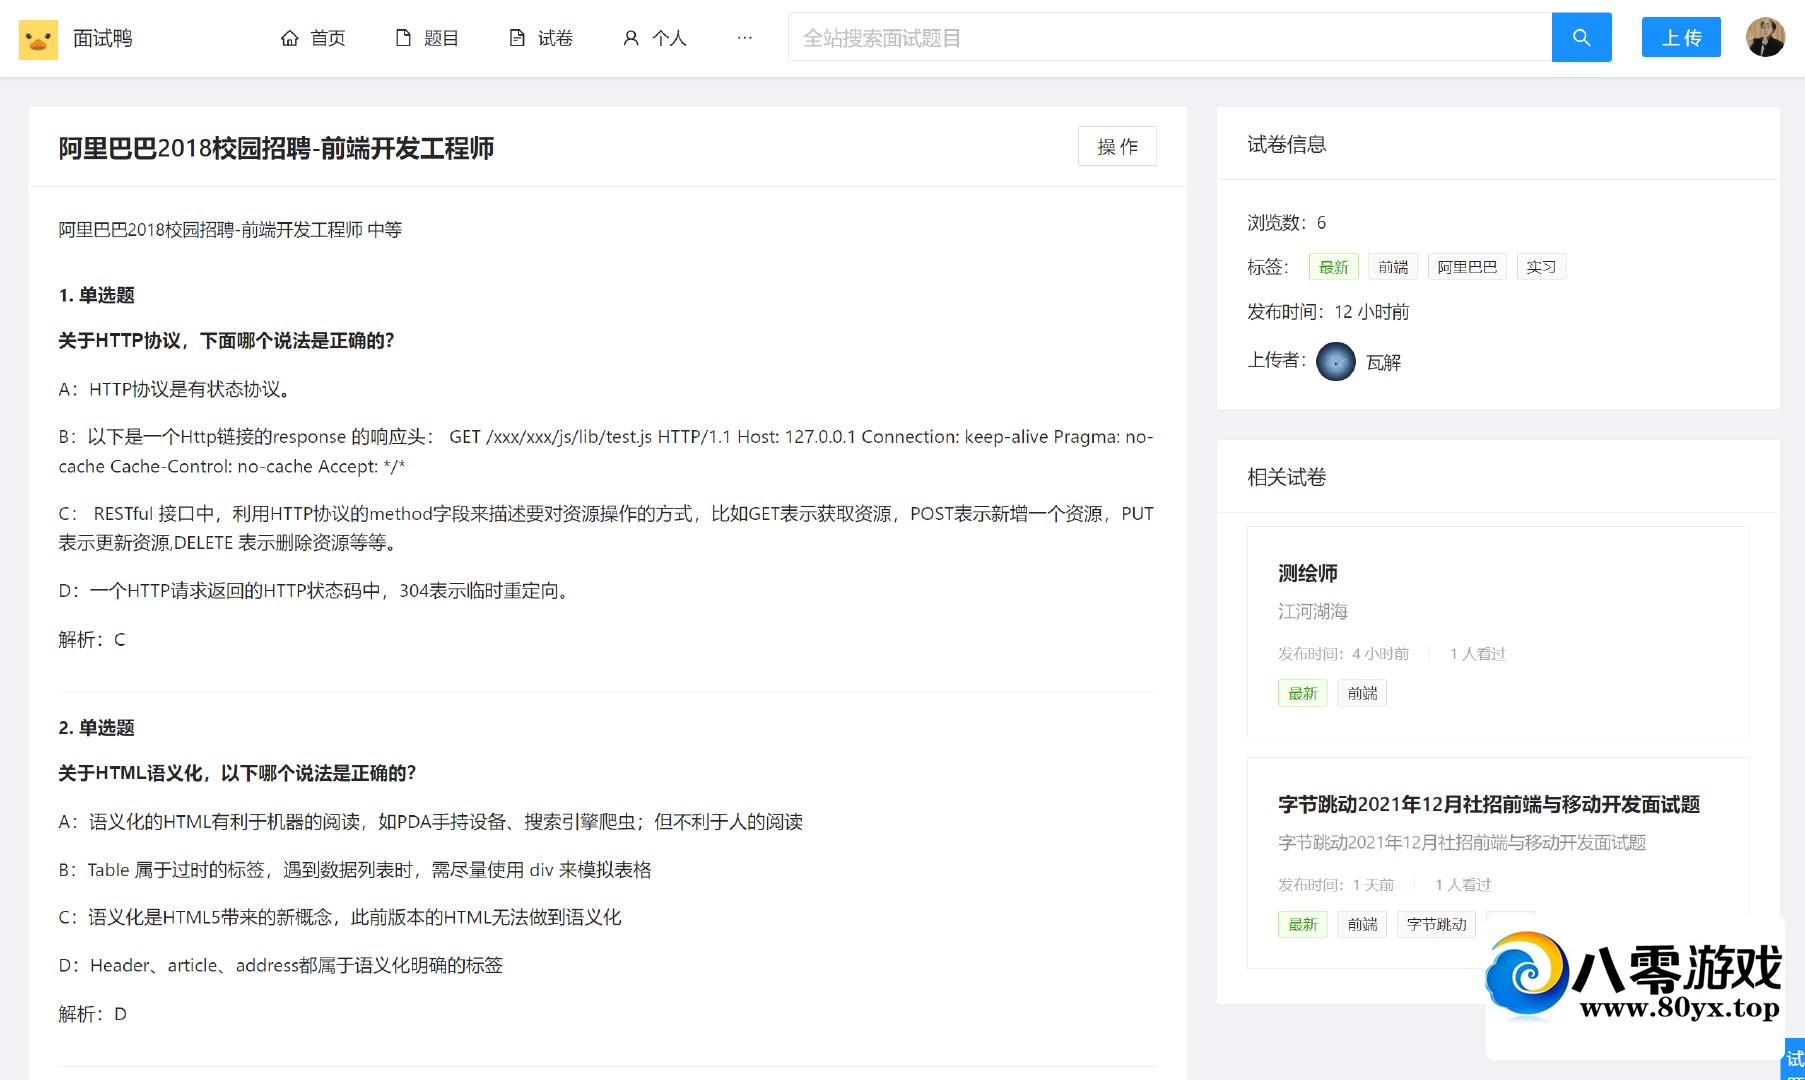Screen dimensions: 1805x1080
Task: Click uploader name 瓦解
Action: [1383, 362]
